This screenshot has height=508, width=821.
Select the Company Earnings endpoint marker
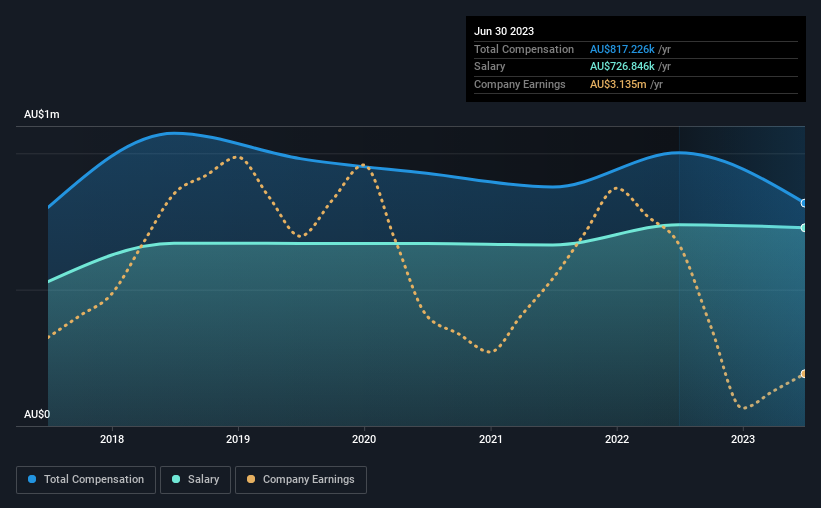pyautogui.click(x=803, y=374)
